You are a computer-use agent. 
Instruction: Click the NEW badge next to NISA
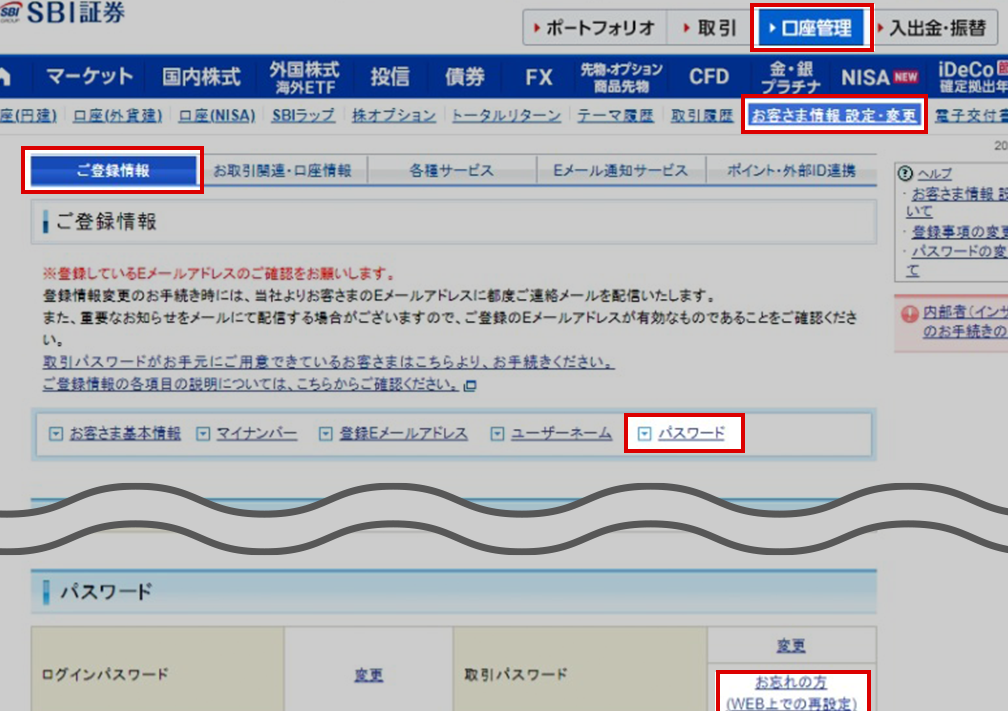(906, 77)
